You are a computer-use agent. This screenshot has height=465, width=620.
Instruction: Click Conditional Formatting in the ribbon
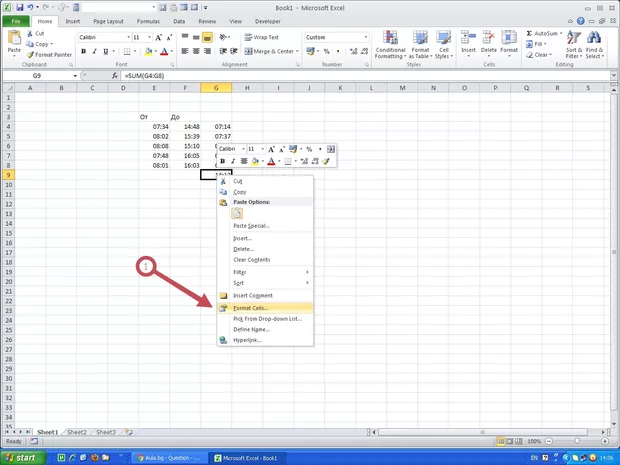coord(390,43)
